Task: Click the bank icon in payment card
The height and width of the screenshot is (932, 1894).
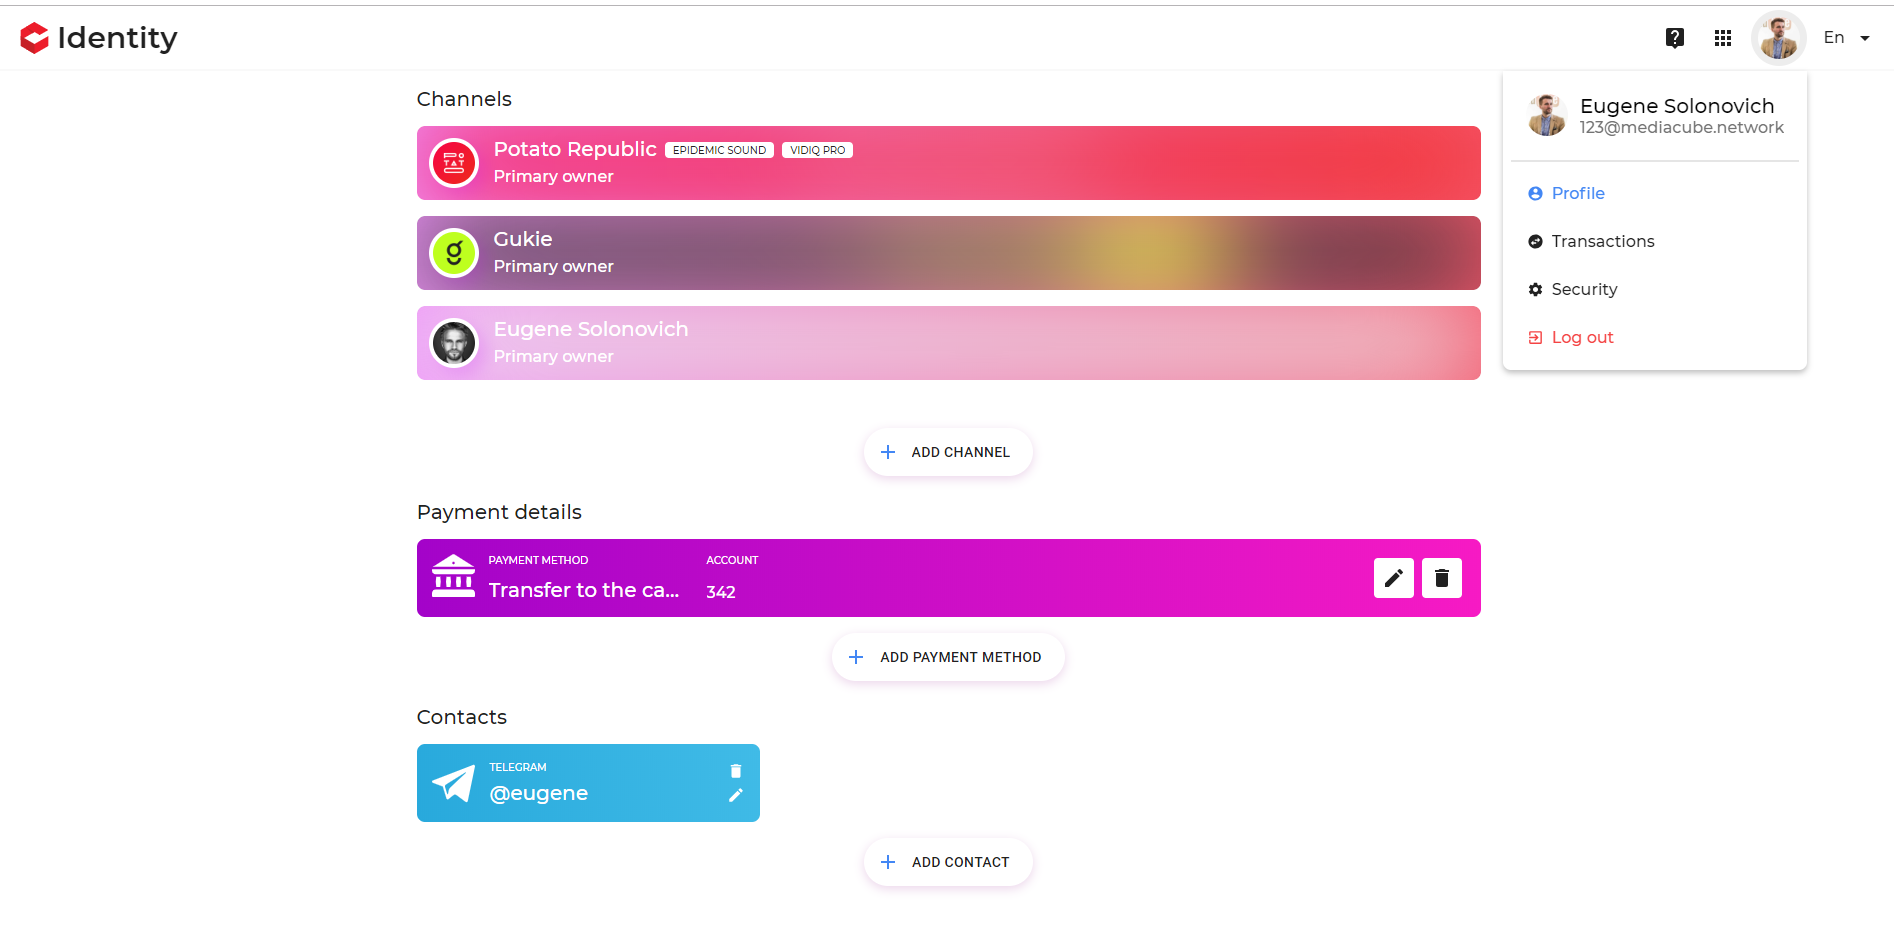Action: (x=453, y=576)
